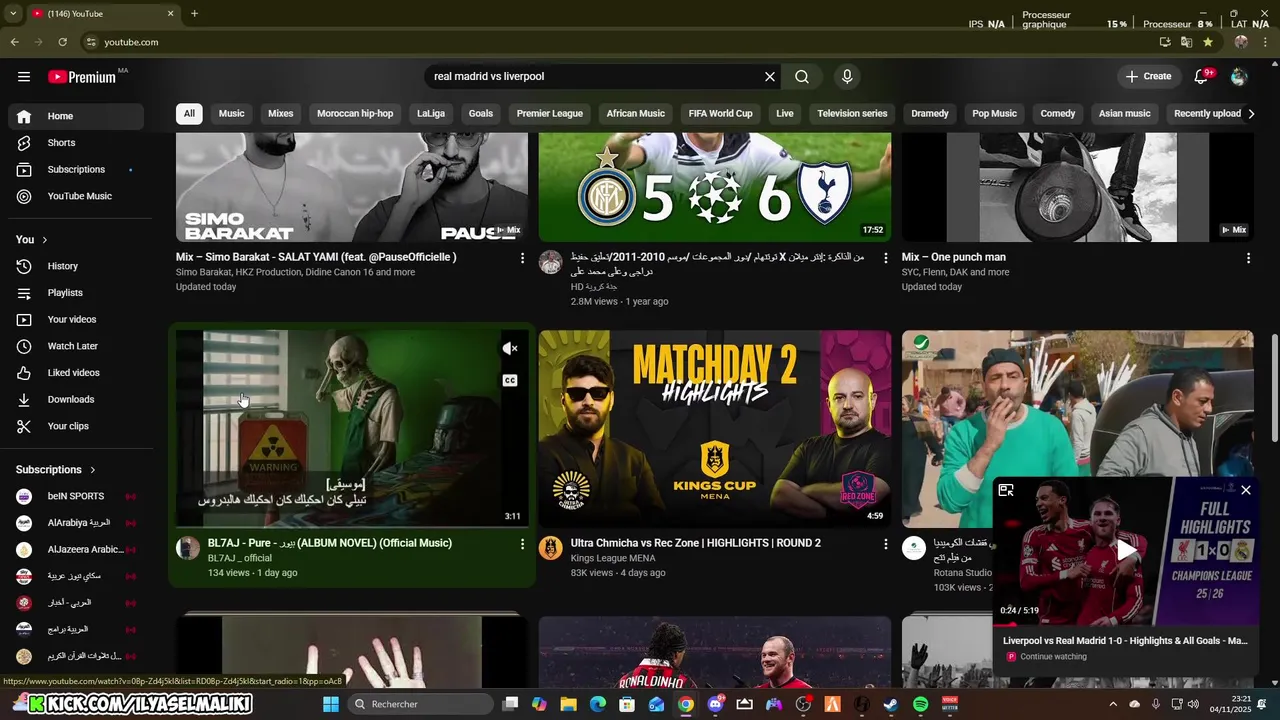1280x720 pixels.
Task: Show more category chips with right arrow
Action: tap(1251, 114)
